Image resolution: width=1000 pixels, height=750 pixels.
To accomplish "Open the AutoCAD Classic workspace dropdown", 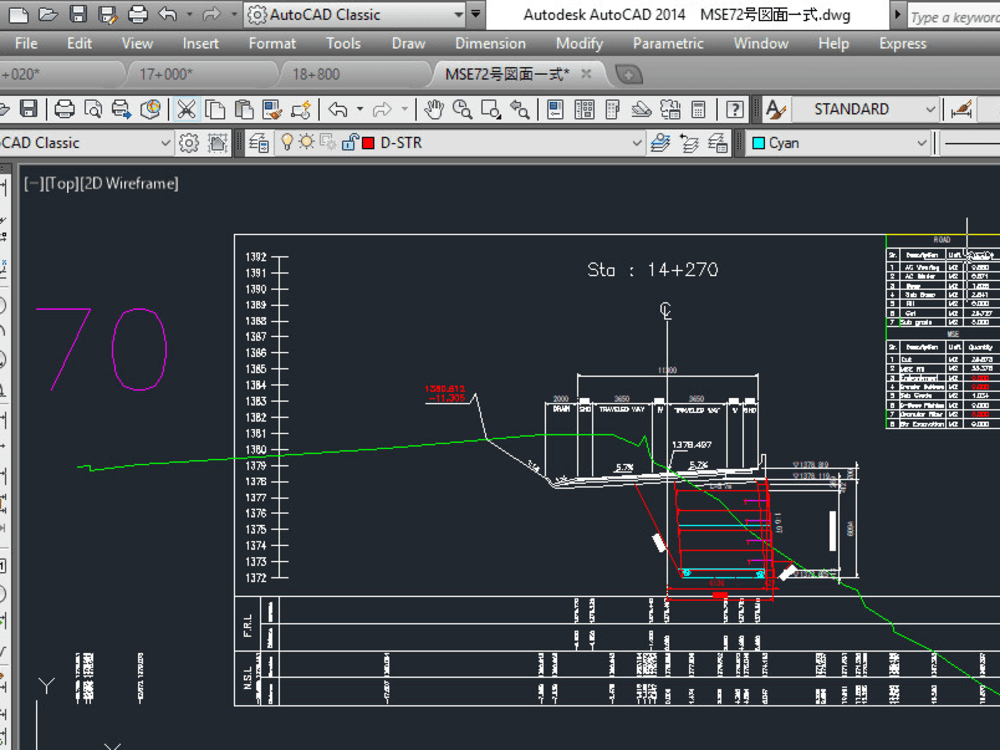I will [458, 14].
